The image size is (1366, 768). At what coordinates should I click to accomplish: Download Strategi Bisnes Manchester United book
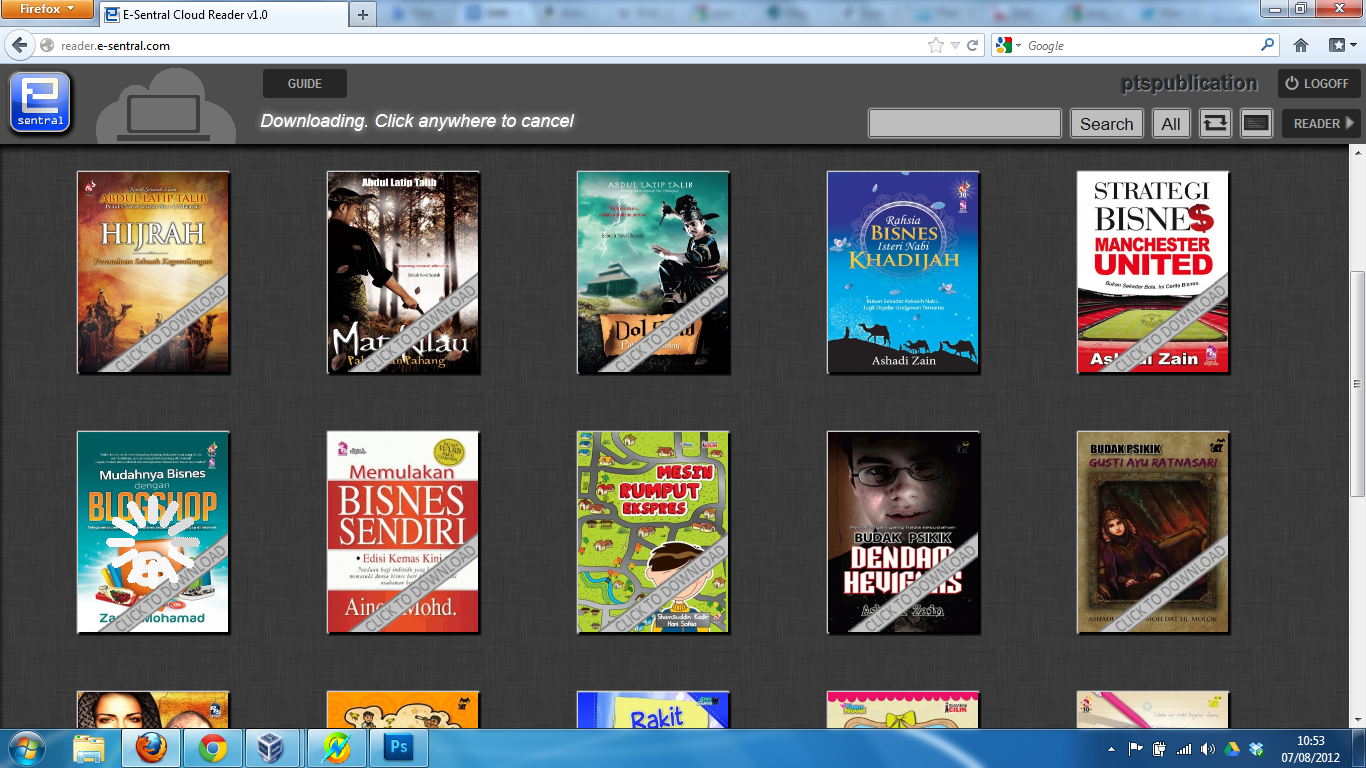[x=1154, y=272]
